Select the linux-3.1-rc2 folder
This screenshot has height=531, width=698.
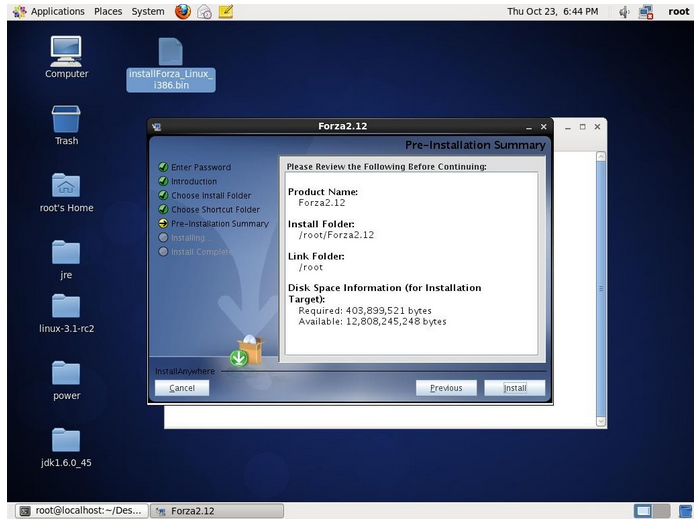click(66, 313)
